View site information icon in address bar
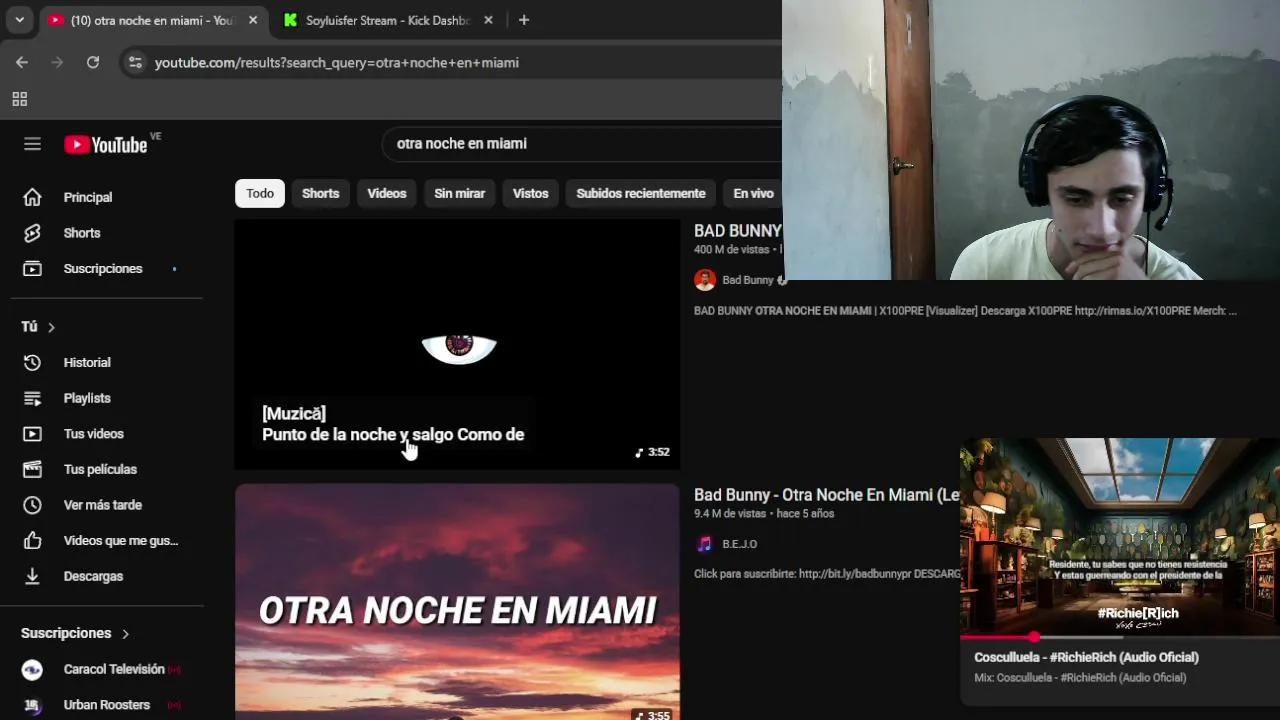Image resolution: width=1280 pixels, height=720 pixels. click(135, 62)
